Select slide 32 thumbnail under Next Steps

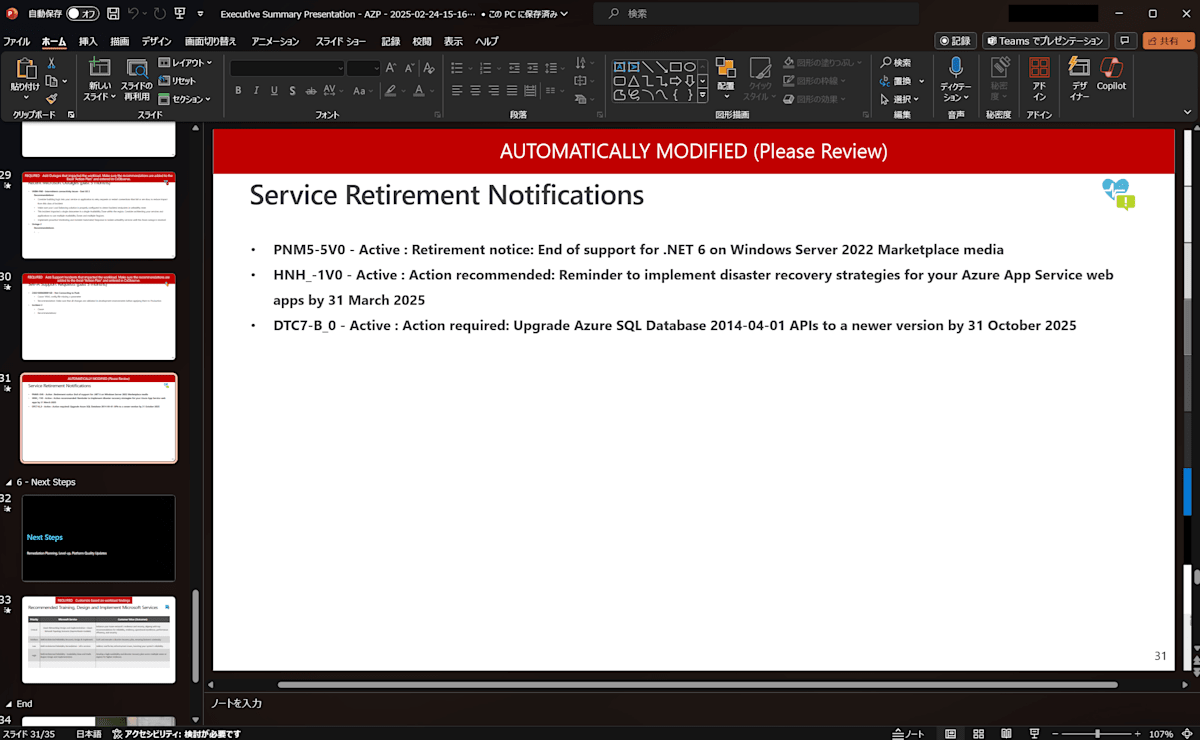98,538
